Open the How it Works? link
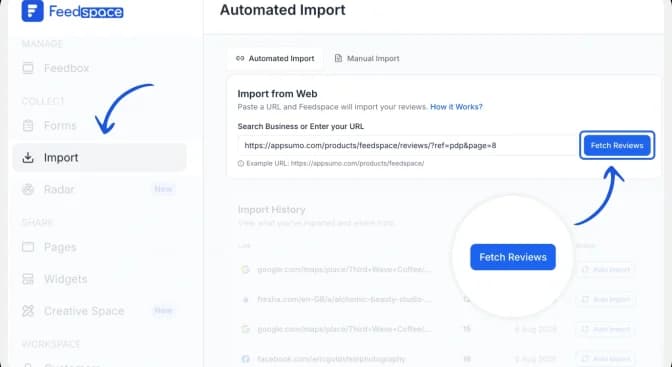 point(456,107)
